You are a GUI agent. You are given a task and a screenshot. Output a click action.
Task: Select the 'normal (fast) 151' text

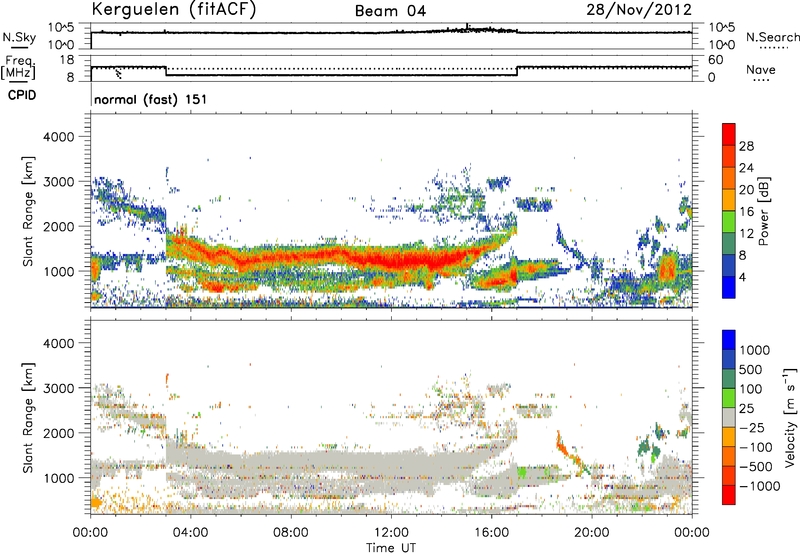pos(151,99)
